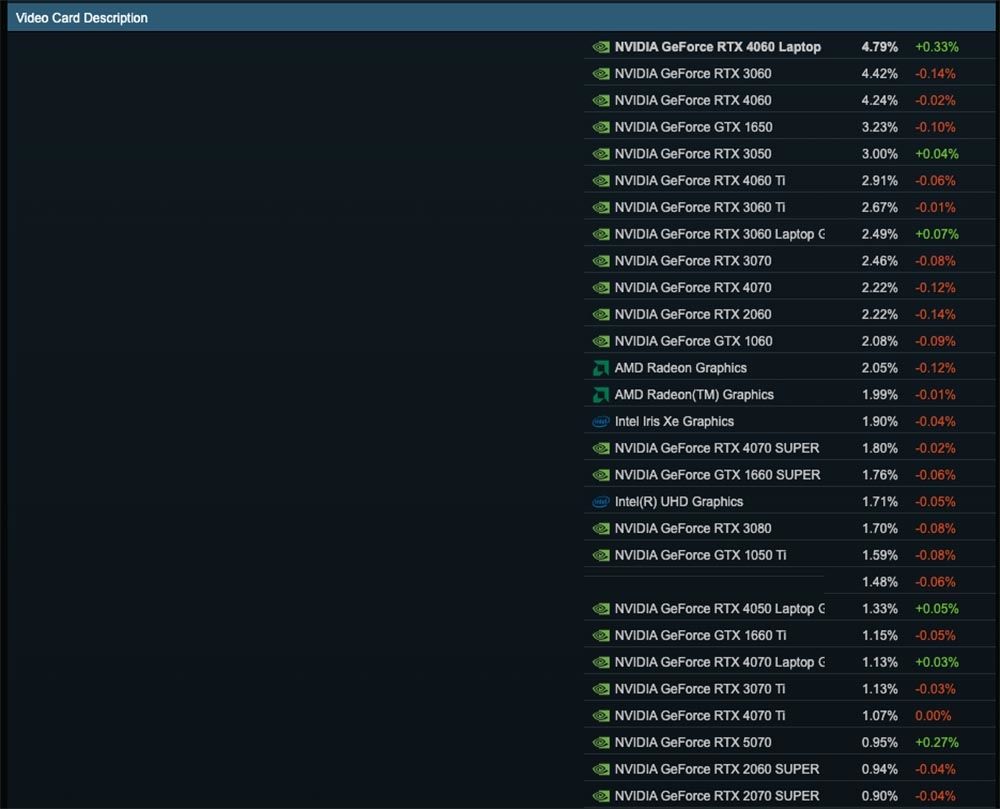1000x809 pixels.
Task: Select the NVIDIA GeForce GTX 1060 row
Action: (692, 341)
